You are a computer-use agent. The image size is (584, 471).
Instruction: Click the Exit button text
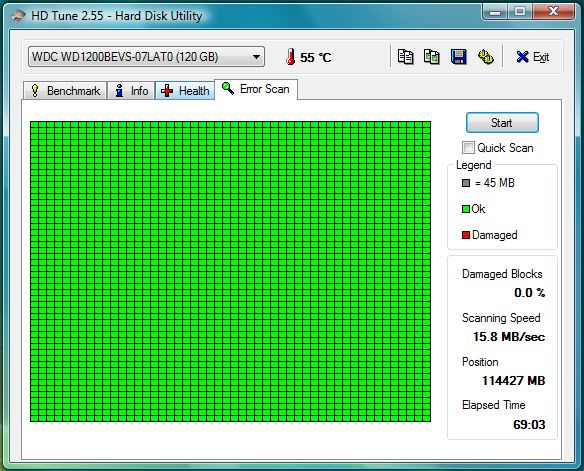541,57
